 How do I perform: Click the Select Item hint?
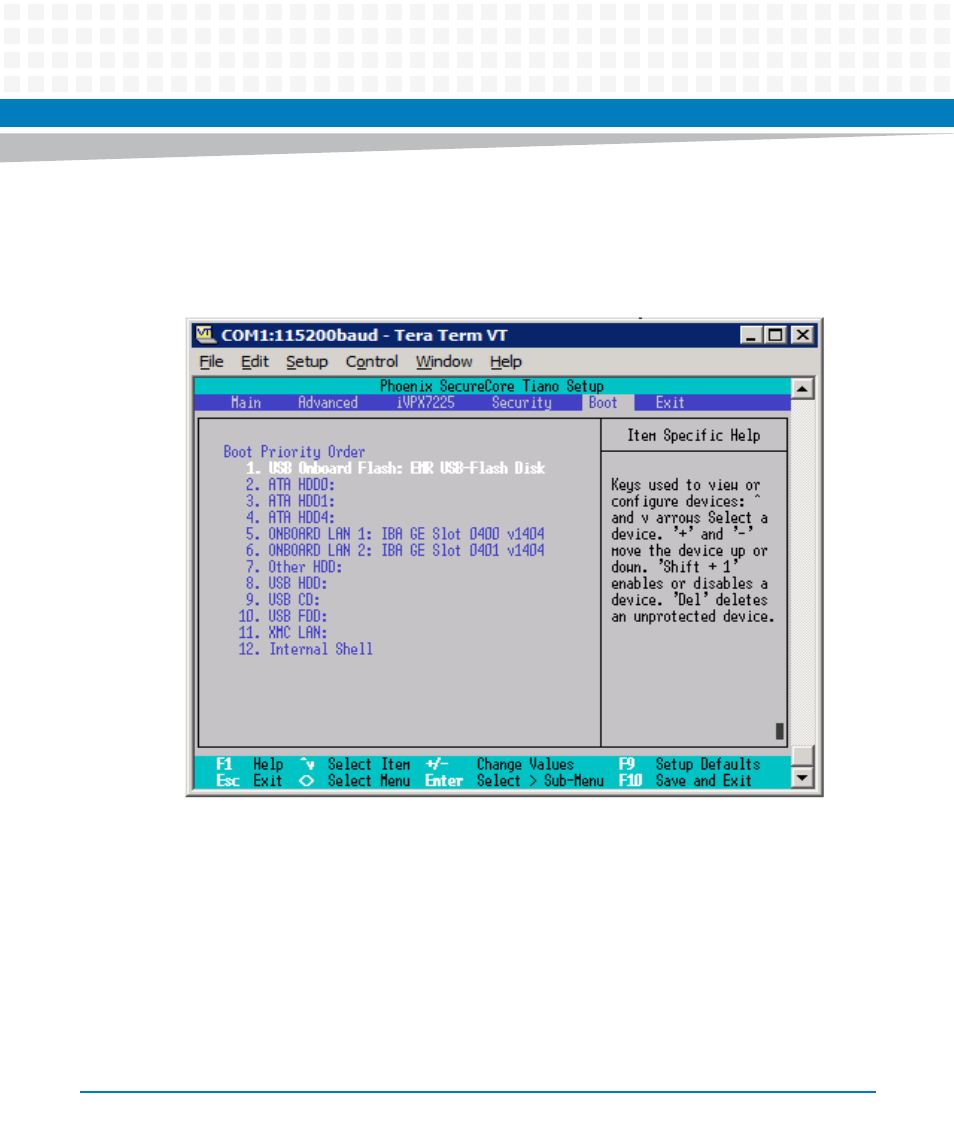tap(355, 765)
